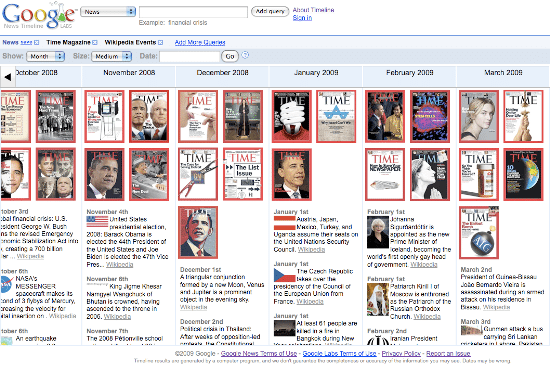Open the TIME cover with the light bulb in January
Screen dimensions: 550x370
[x=291, y=116]
